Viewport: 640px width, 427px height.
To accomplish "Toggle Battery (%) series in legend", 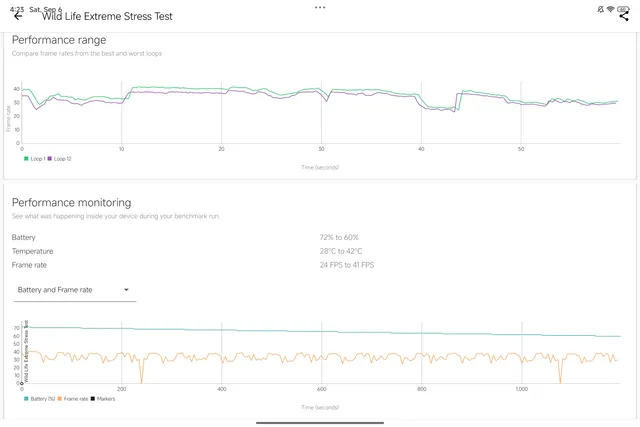I will click(x=40, y=399).
